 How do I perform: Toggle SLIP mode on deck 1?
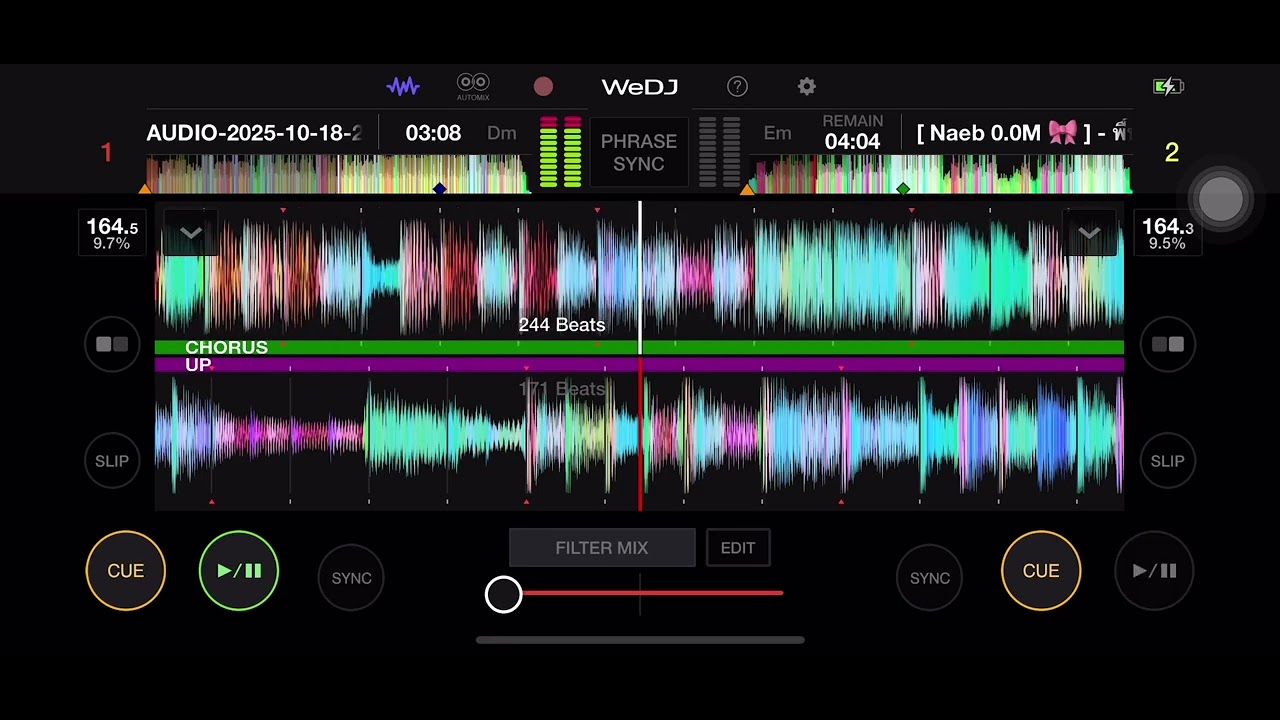pos(112,461)
